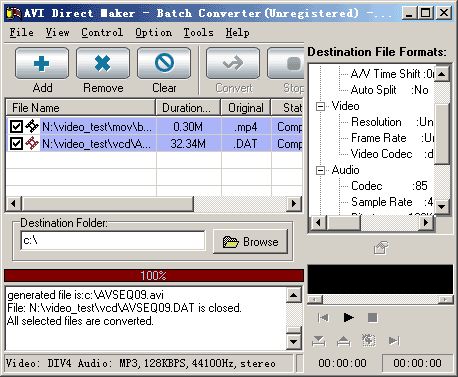Select the Sample Rate tree item
Image resolution: width=458 pixels, height=377 pixels.
tap(392, 202)
